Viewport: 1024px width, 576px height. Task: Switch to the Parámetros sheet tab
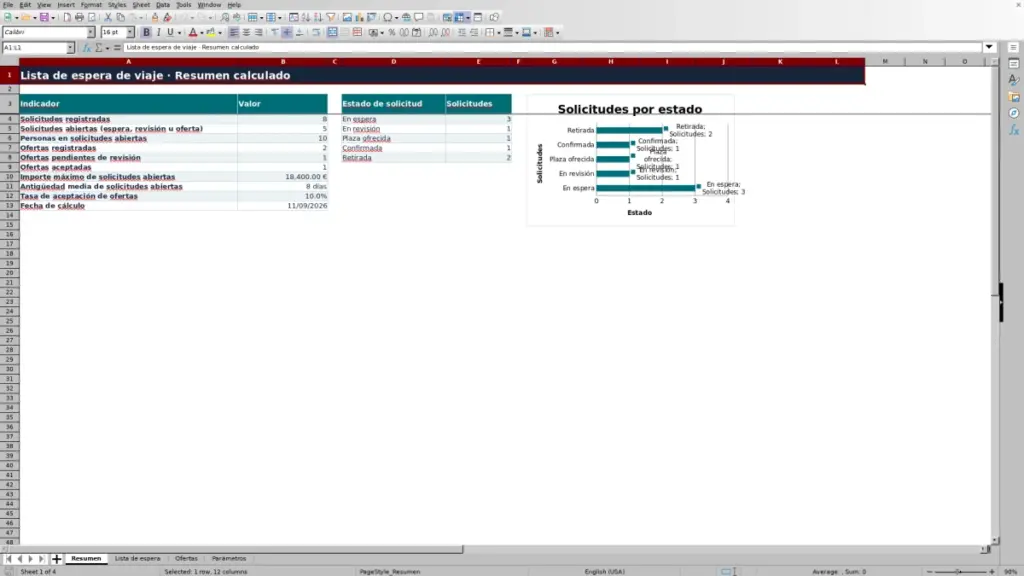229,559
